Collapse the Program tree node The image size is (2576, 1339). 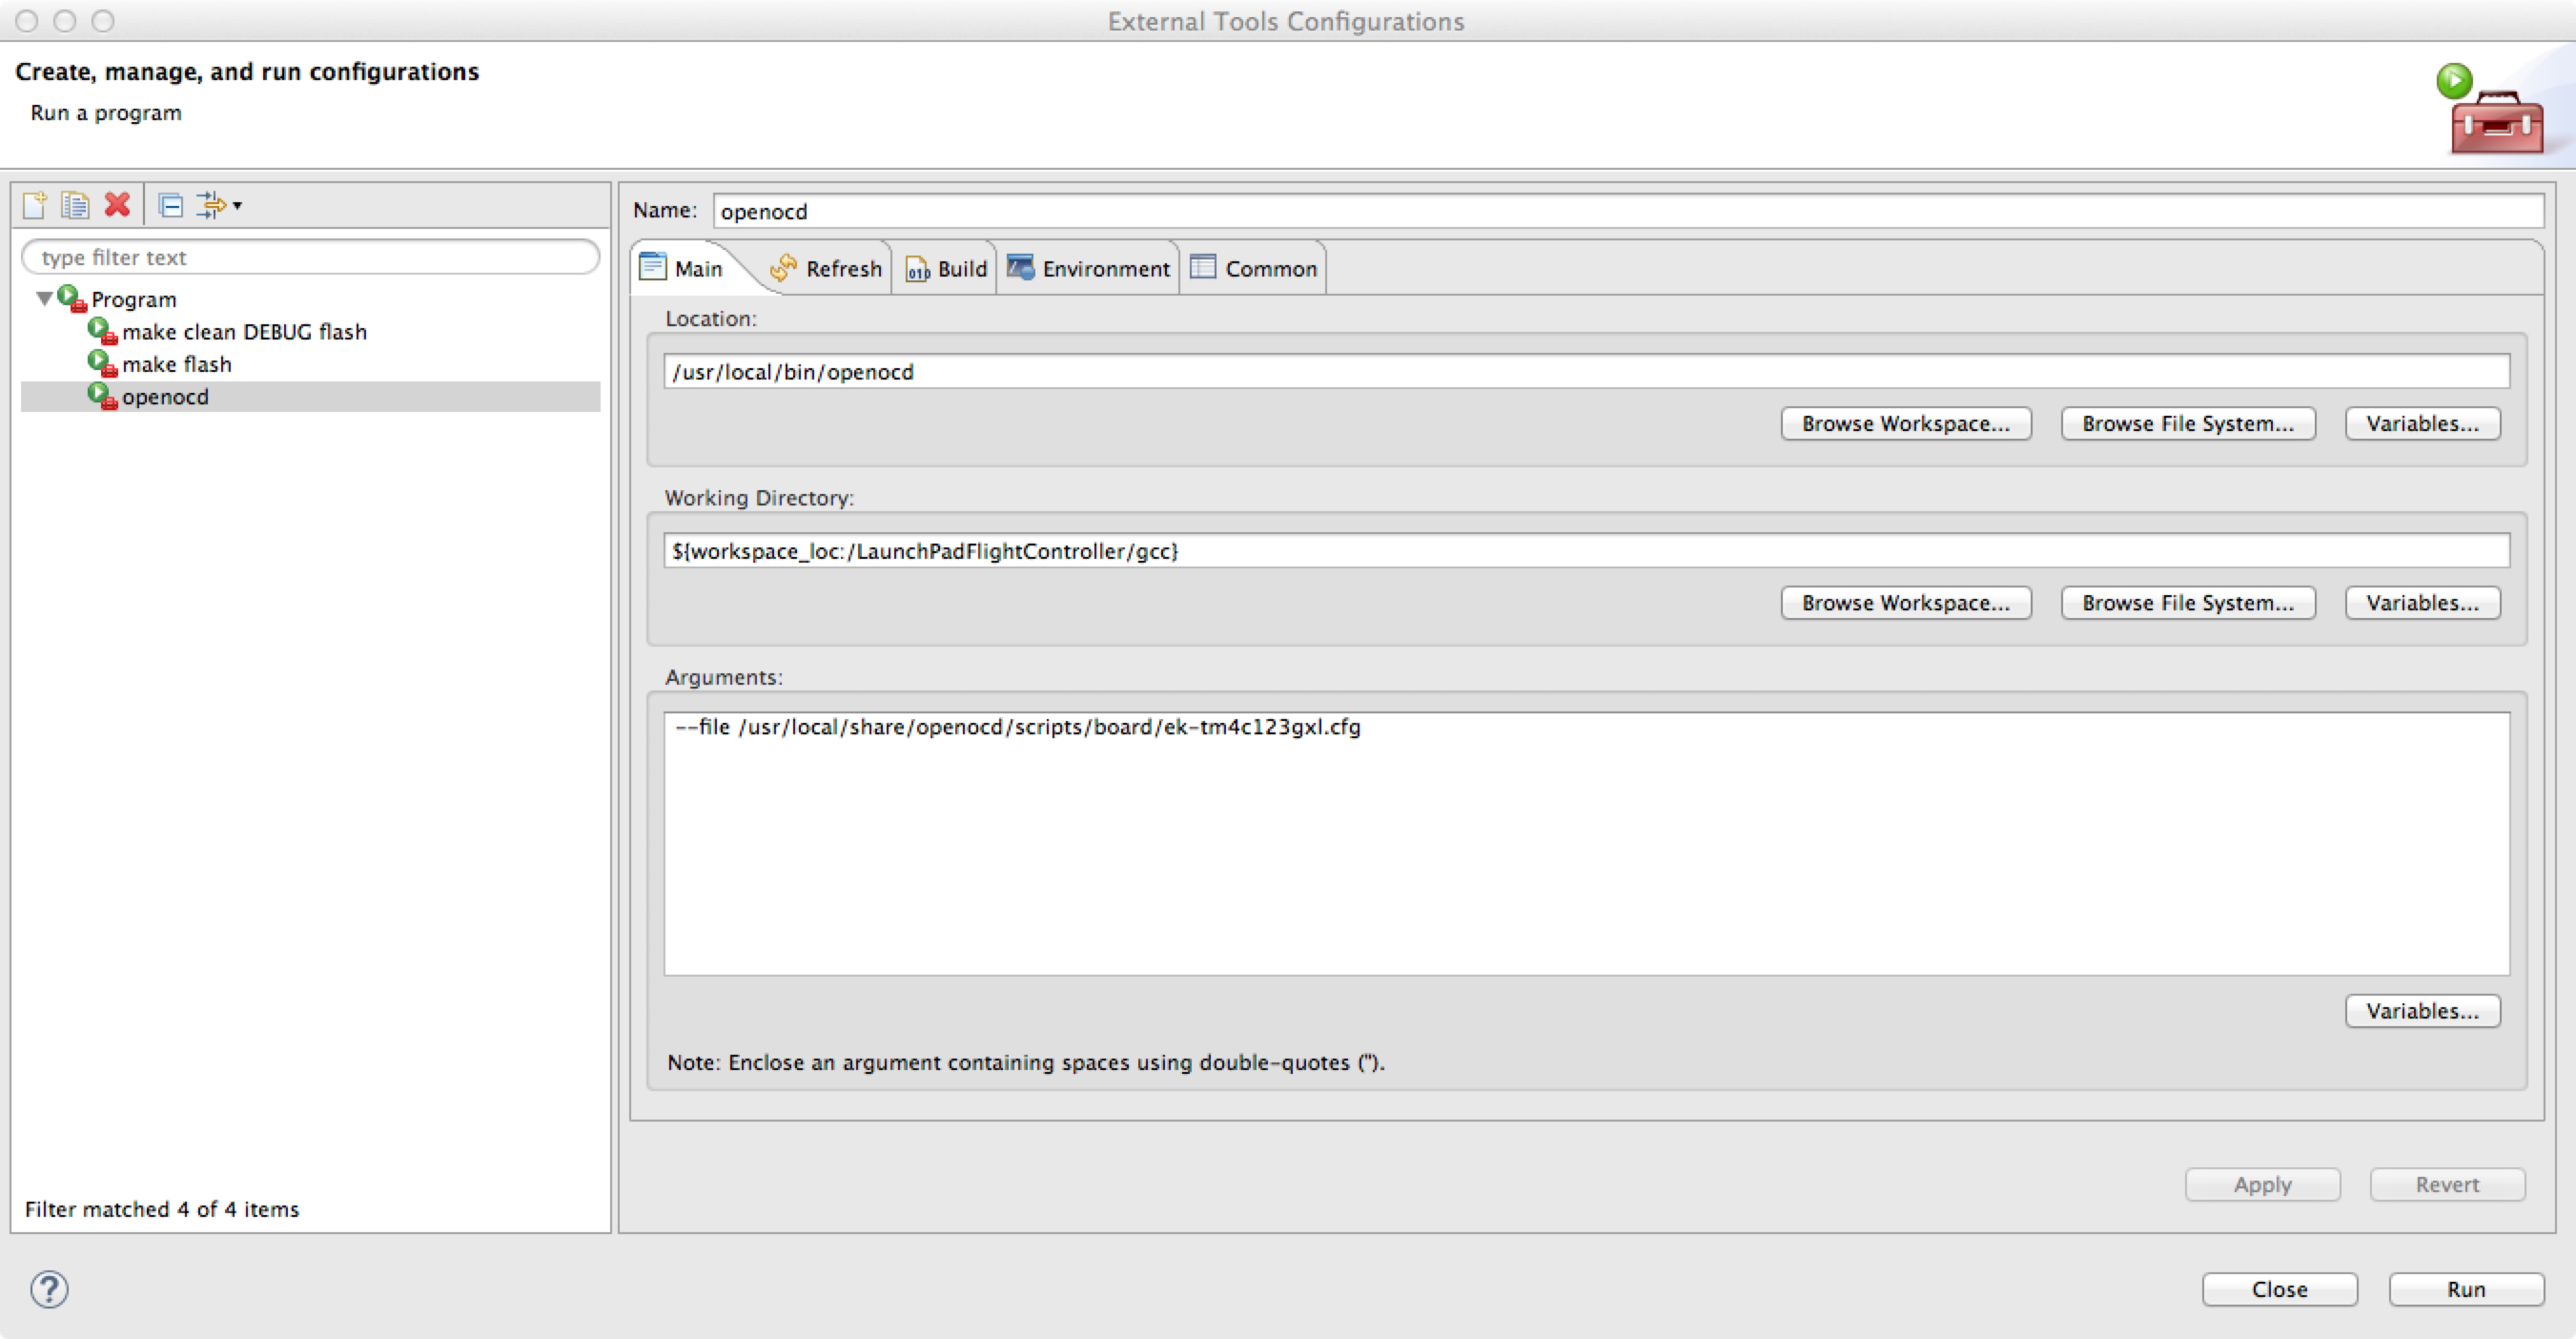(44, 298)
